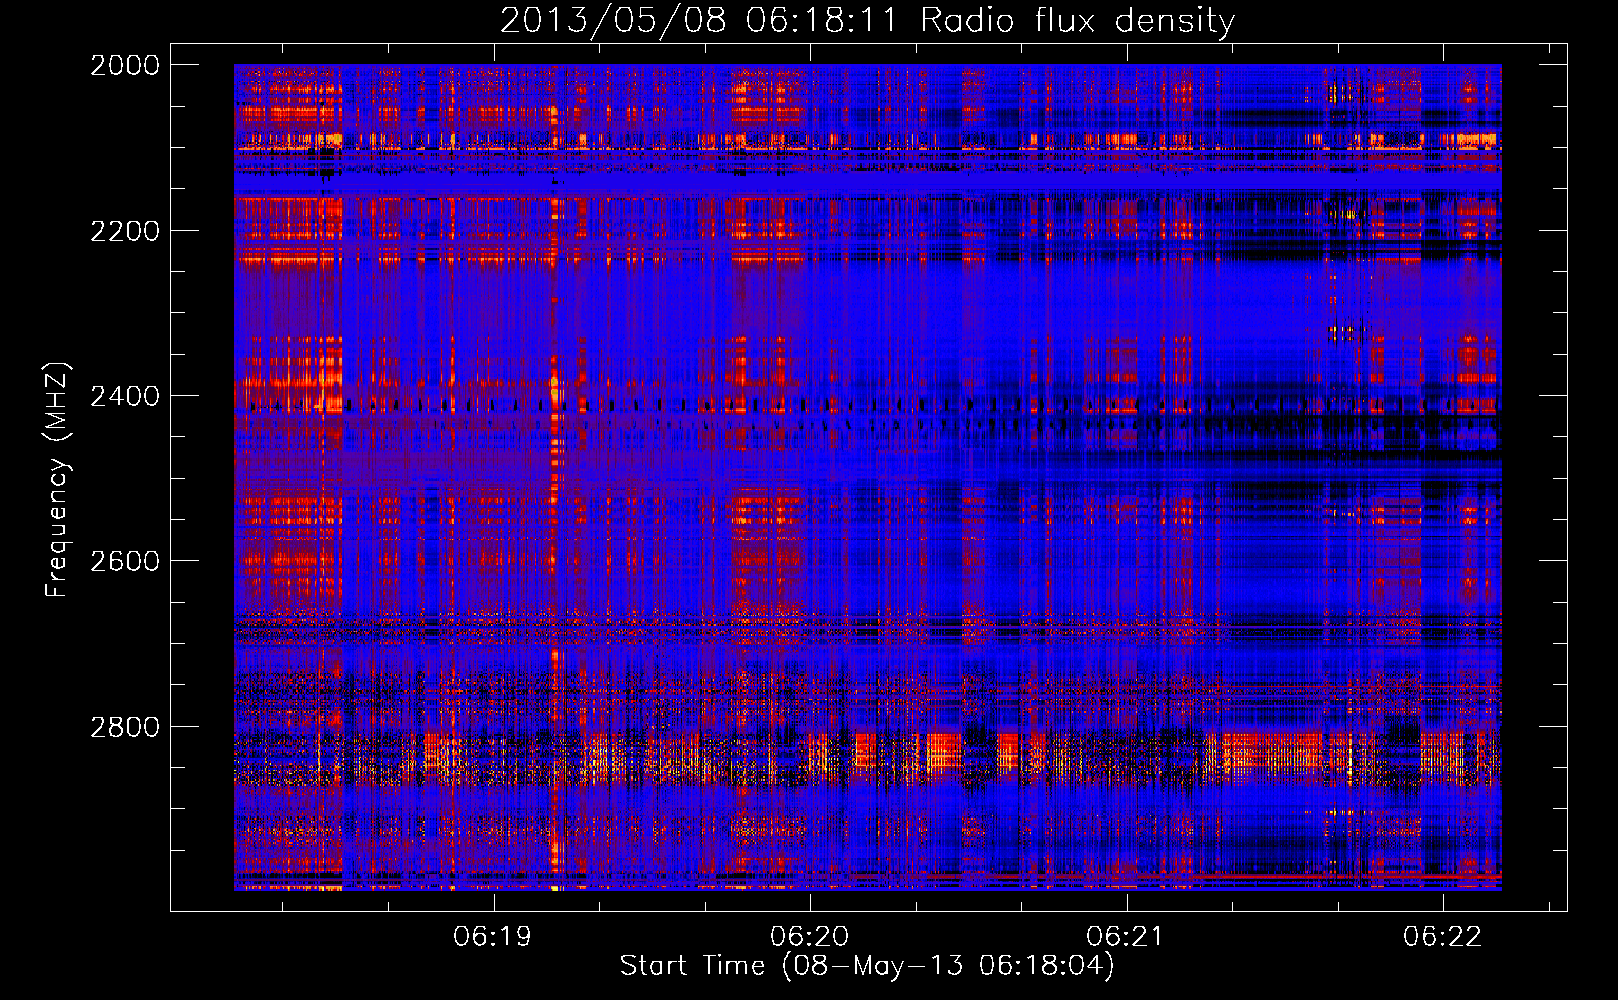Click the 'Frequency (MHZ)' axis title
The height and width of the screenshot is (1000, 1618).
[58, 480]
